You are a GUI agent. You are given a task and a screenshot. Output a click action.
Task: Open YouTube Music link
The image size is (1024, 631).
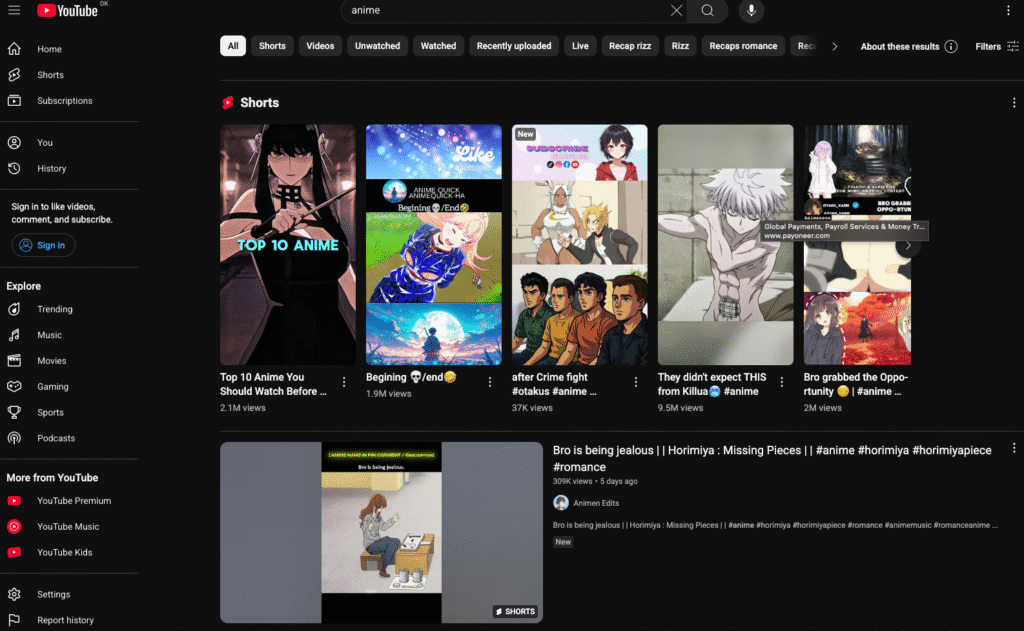[x=69, y=526]
